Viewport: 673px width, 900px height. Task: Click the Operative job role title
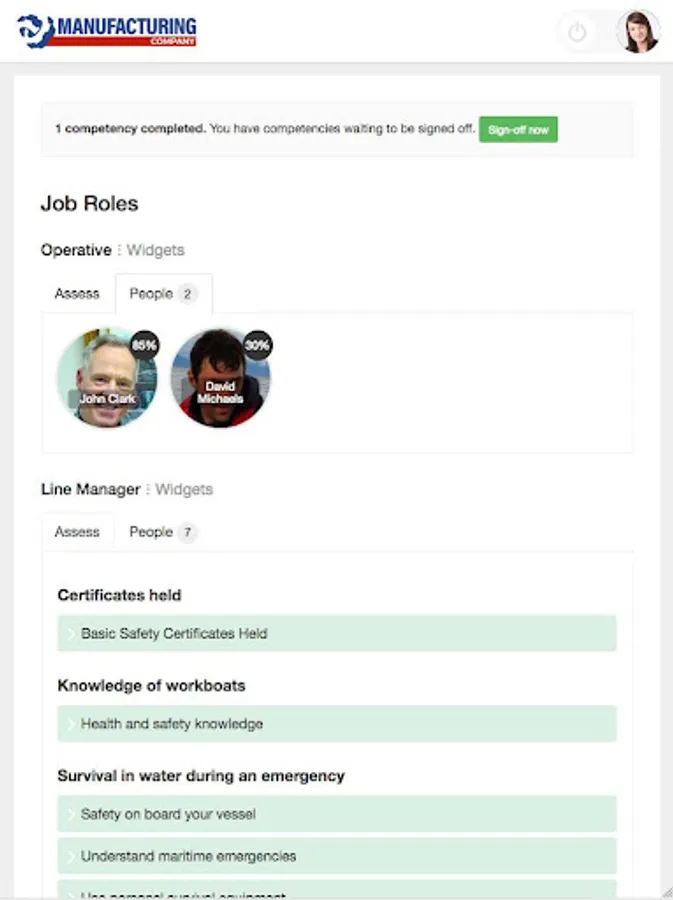(76, 250)
